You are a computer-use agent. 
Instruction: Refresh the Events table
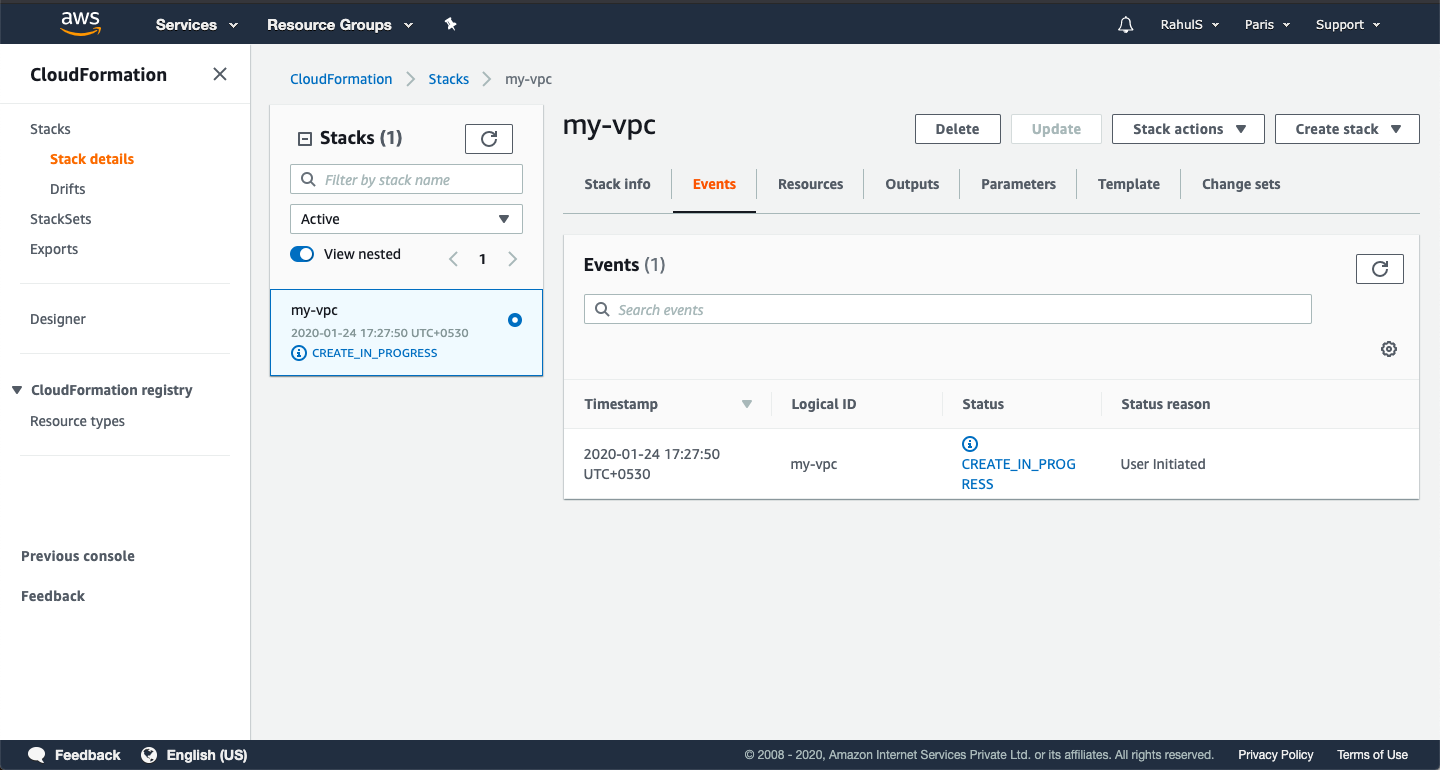[x=1379, y=268]
